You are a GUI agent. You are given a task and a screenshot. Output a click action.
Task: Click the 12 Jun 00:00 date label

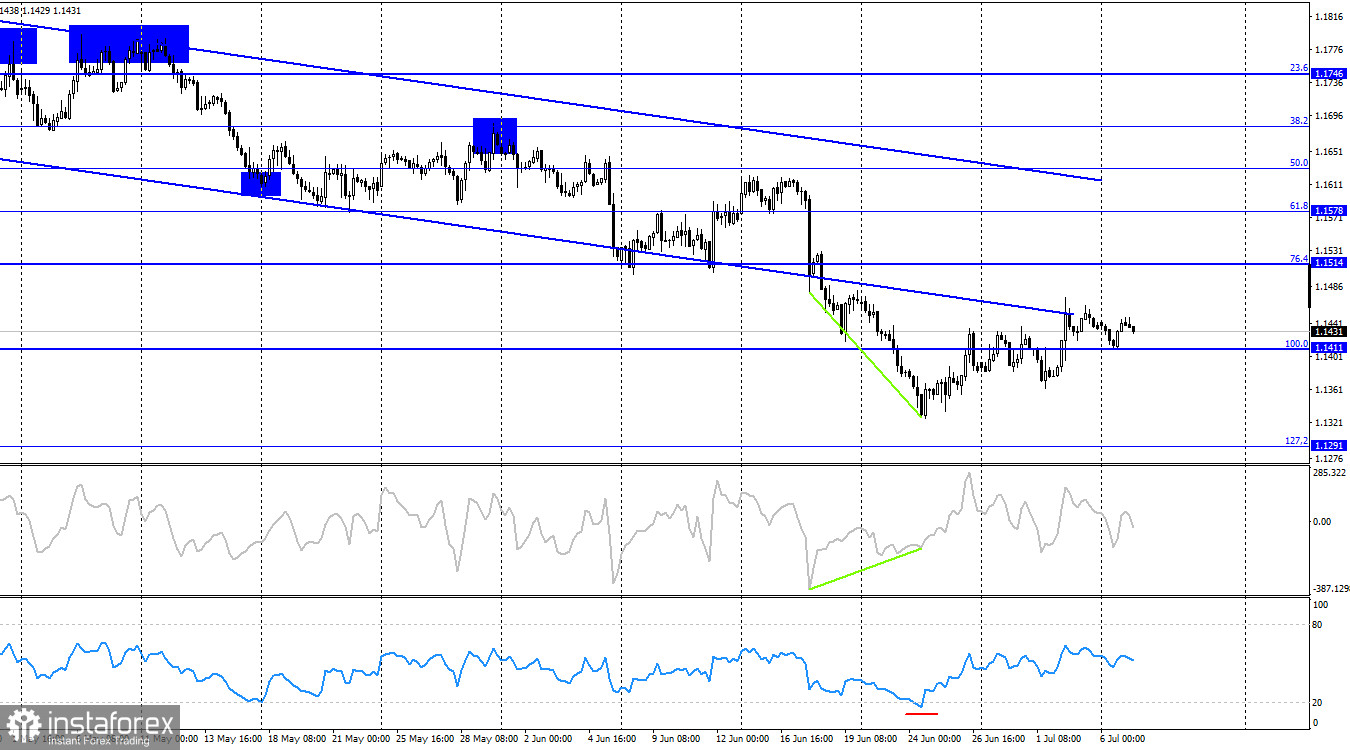pyautogui.click(x=743, y=739)
